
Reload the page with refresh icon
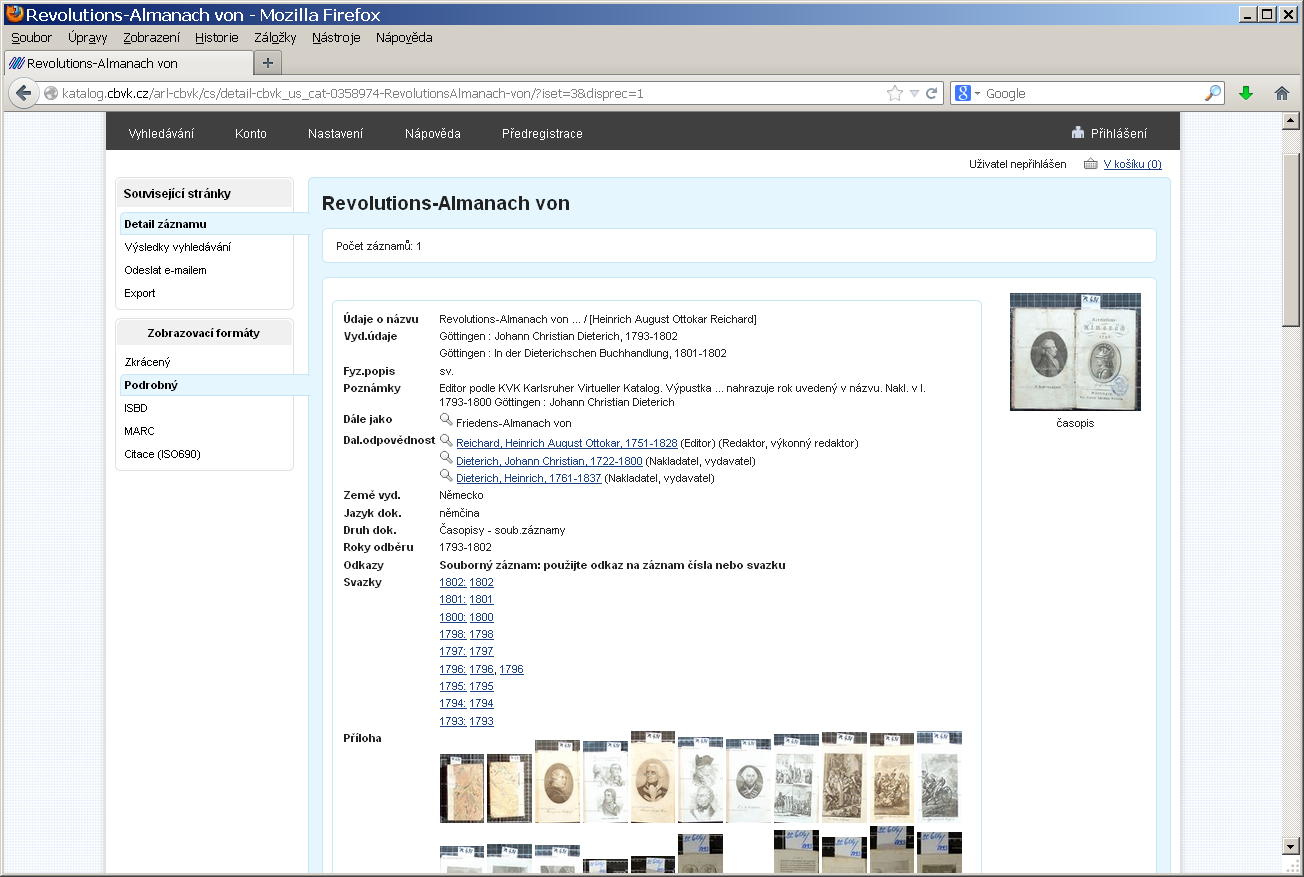(x=932, y=93)
